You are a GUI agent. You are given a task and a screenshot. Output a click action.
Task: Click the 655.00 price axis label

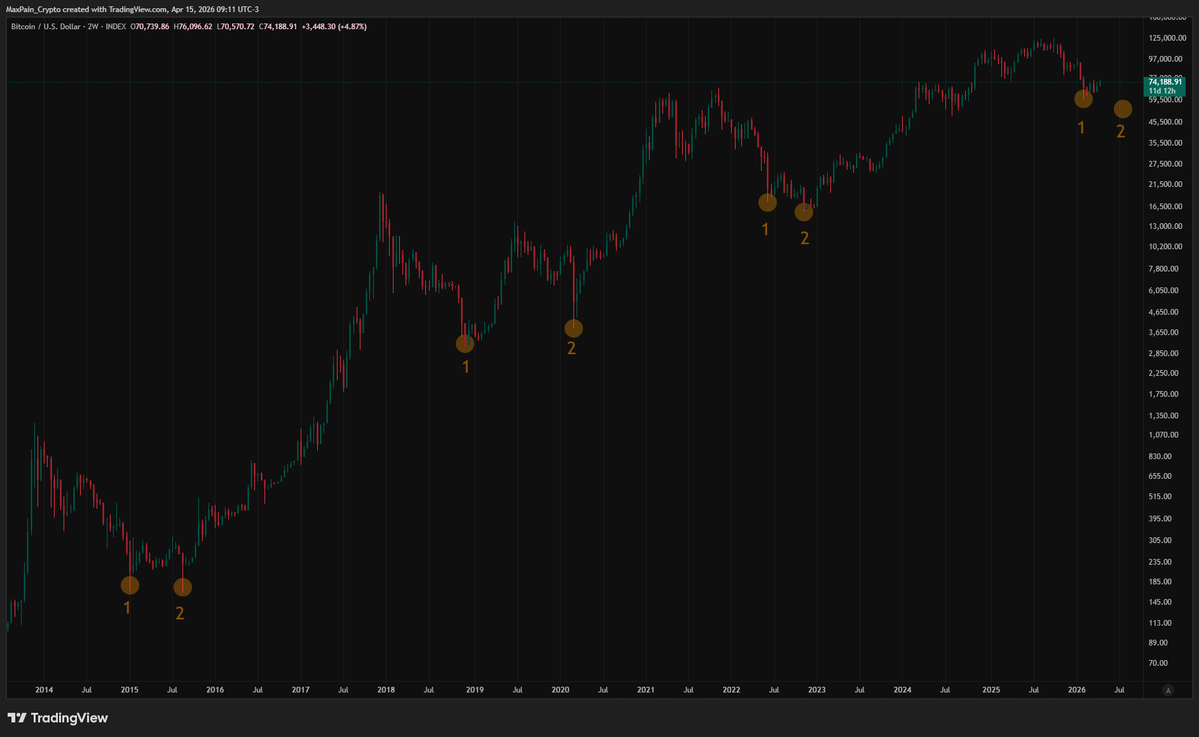click(1162, 476)
